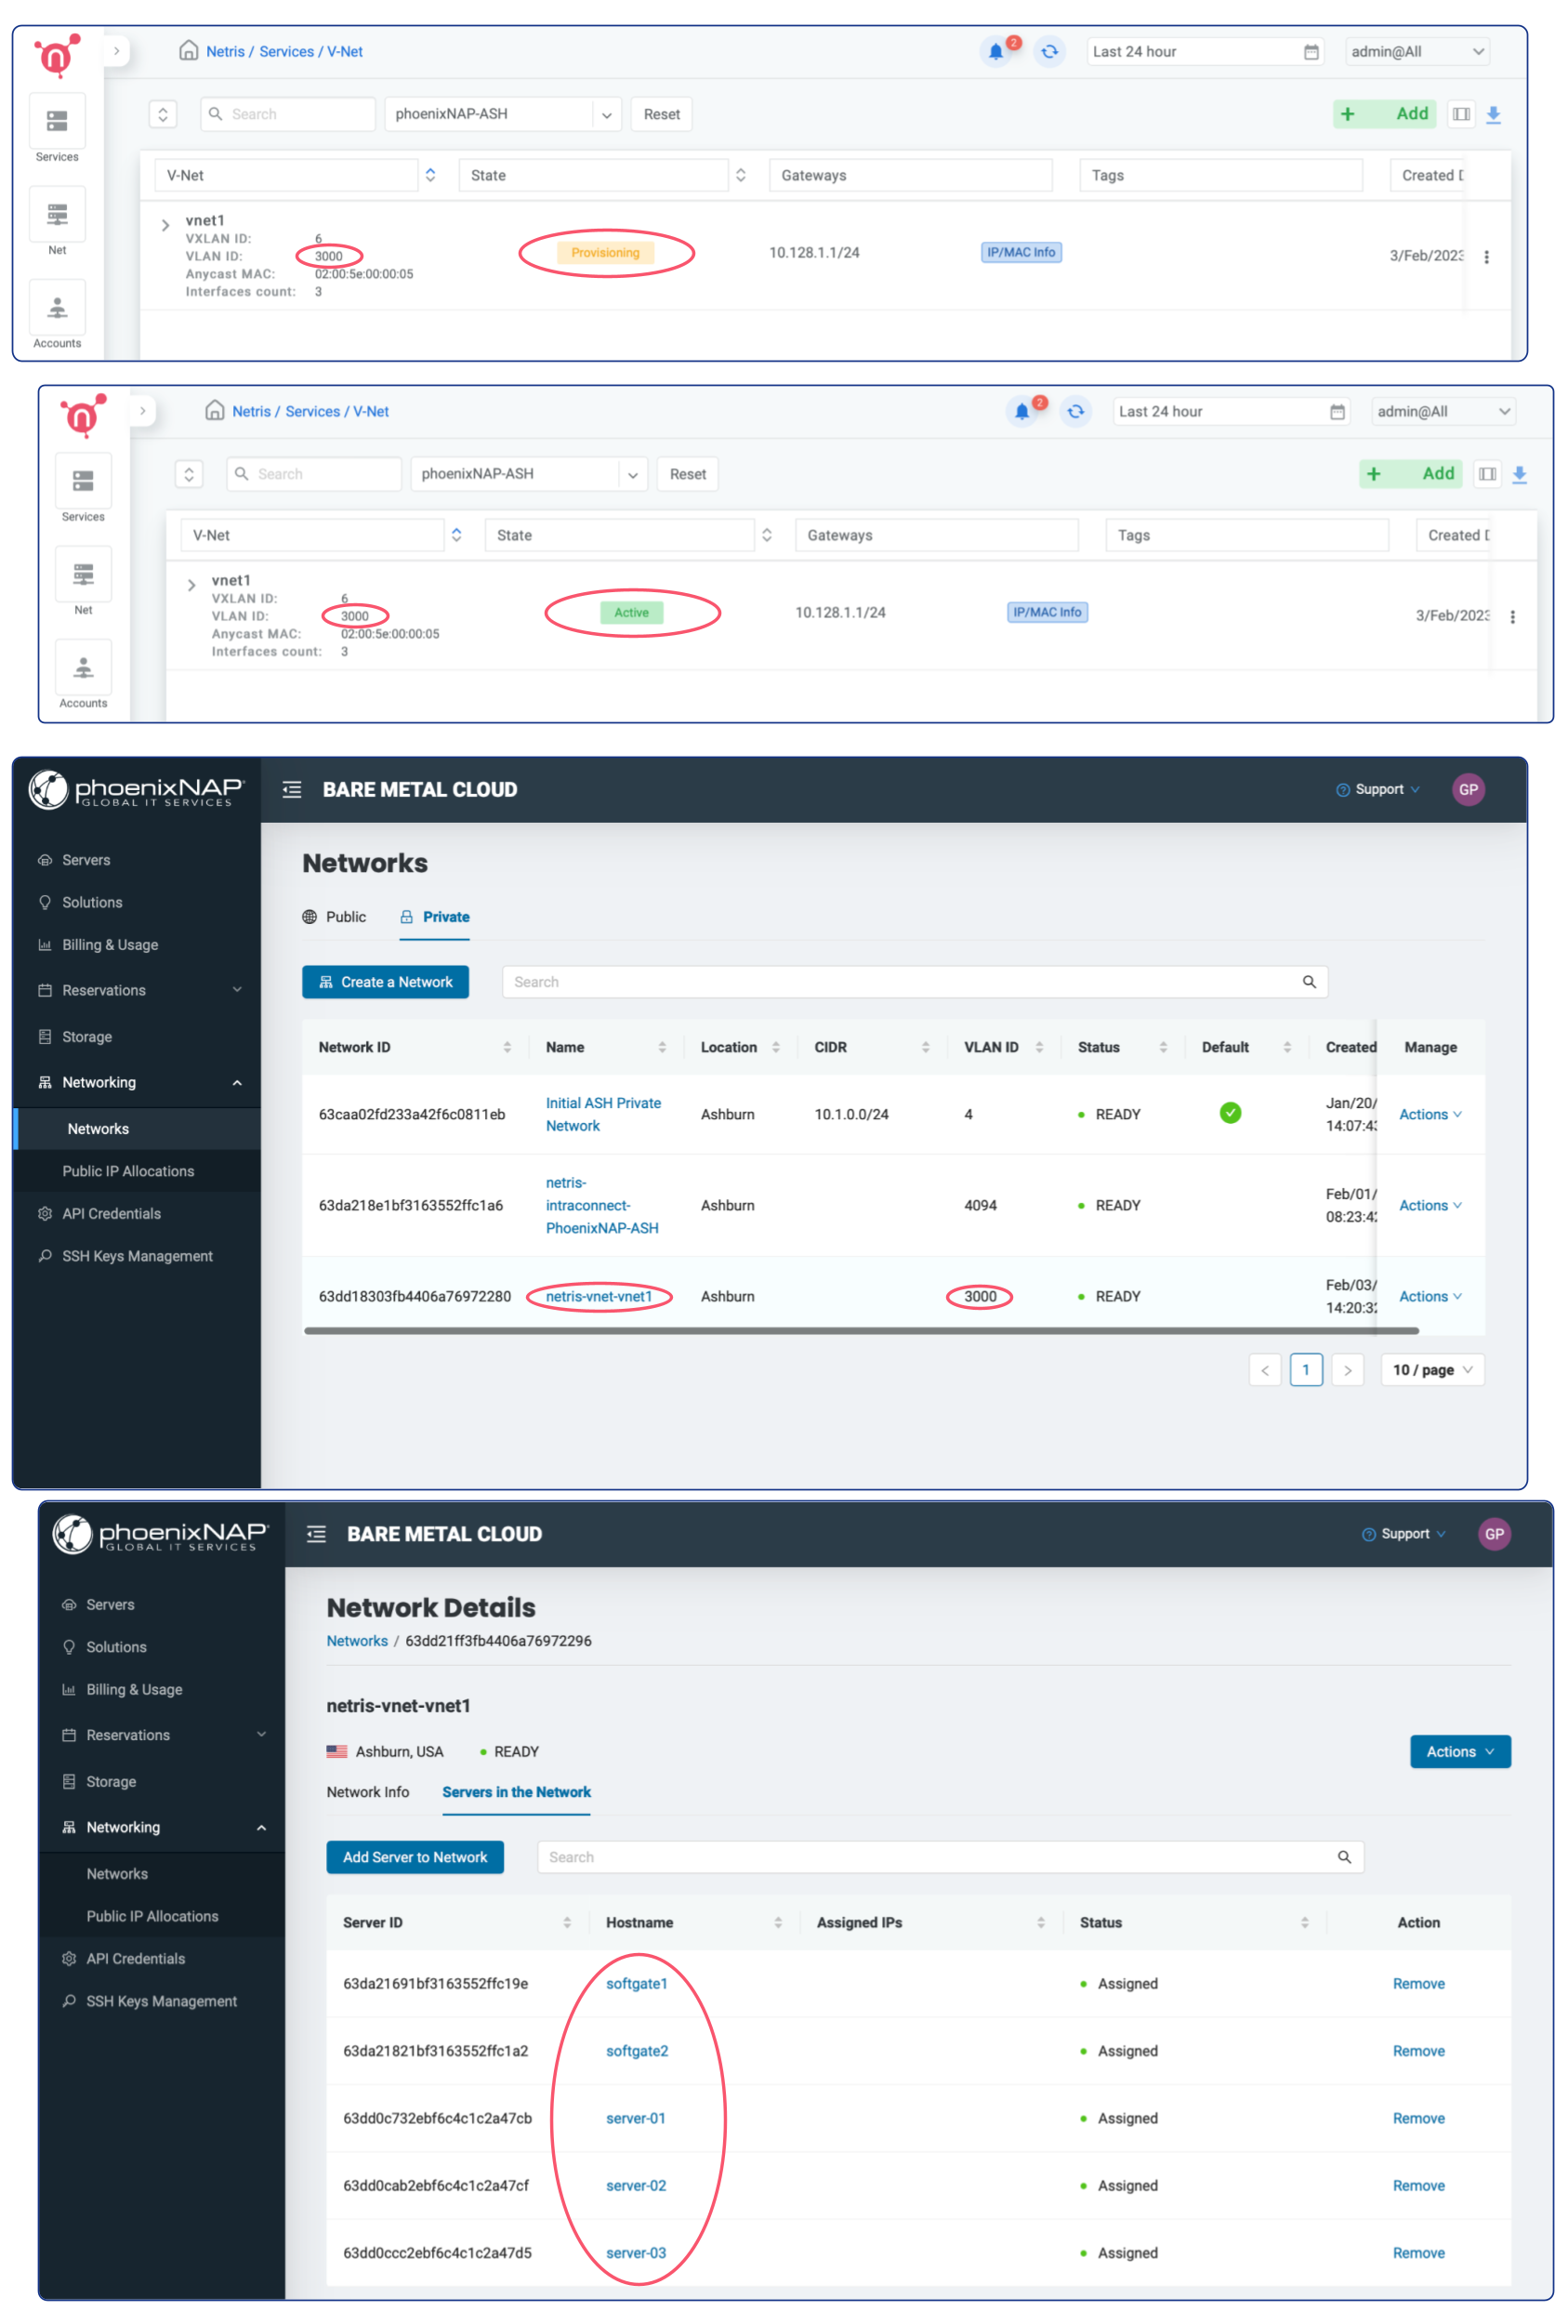Expand Actions for the netris-vnet-vnet1 network row

point(1429,1296)
